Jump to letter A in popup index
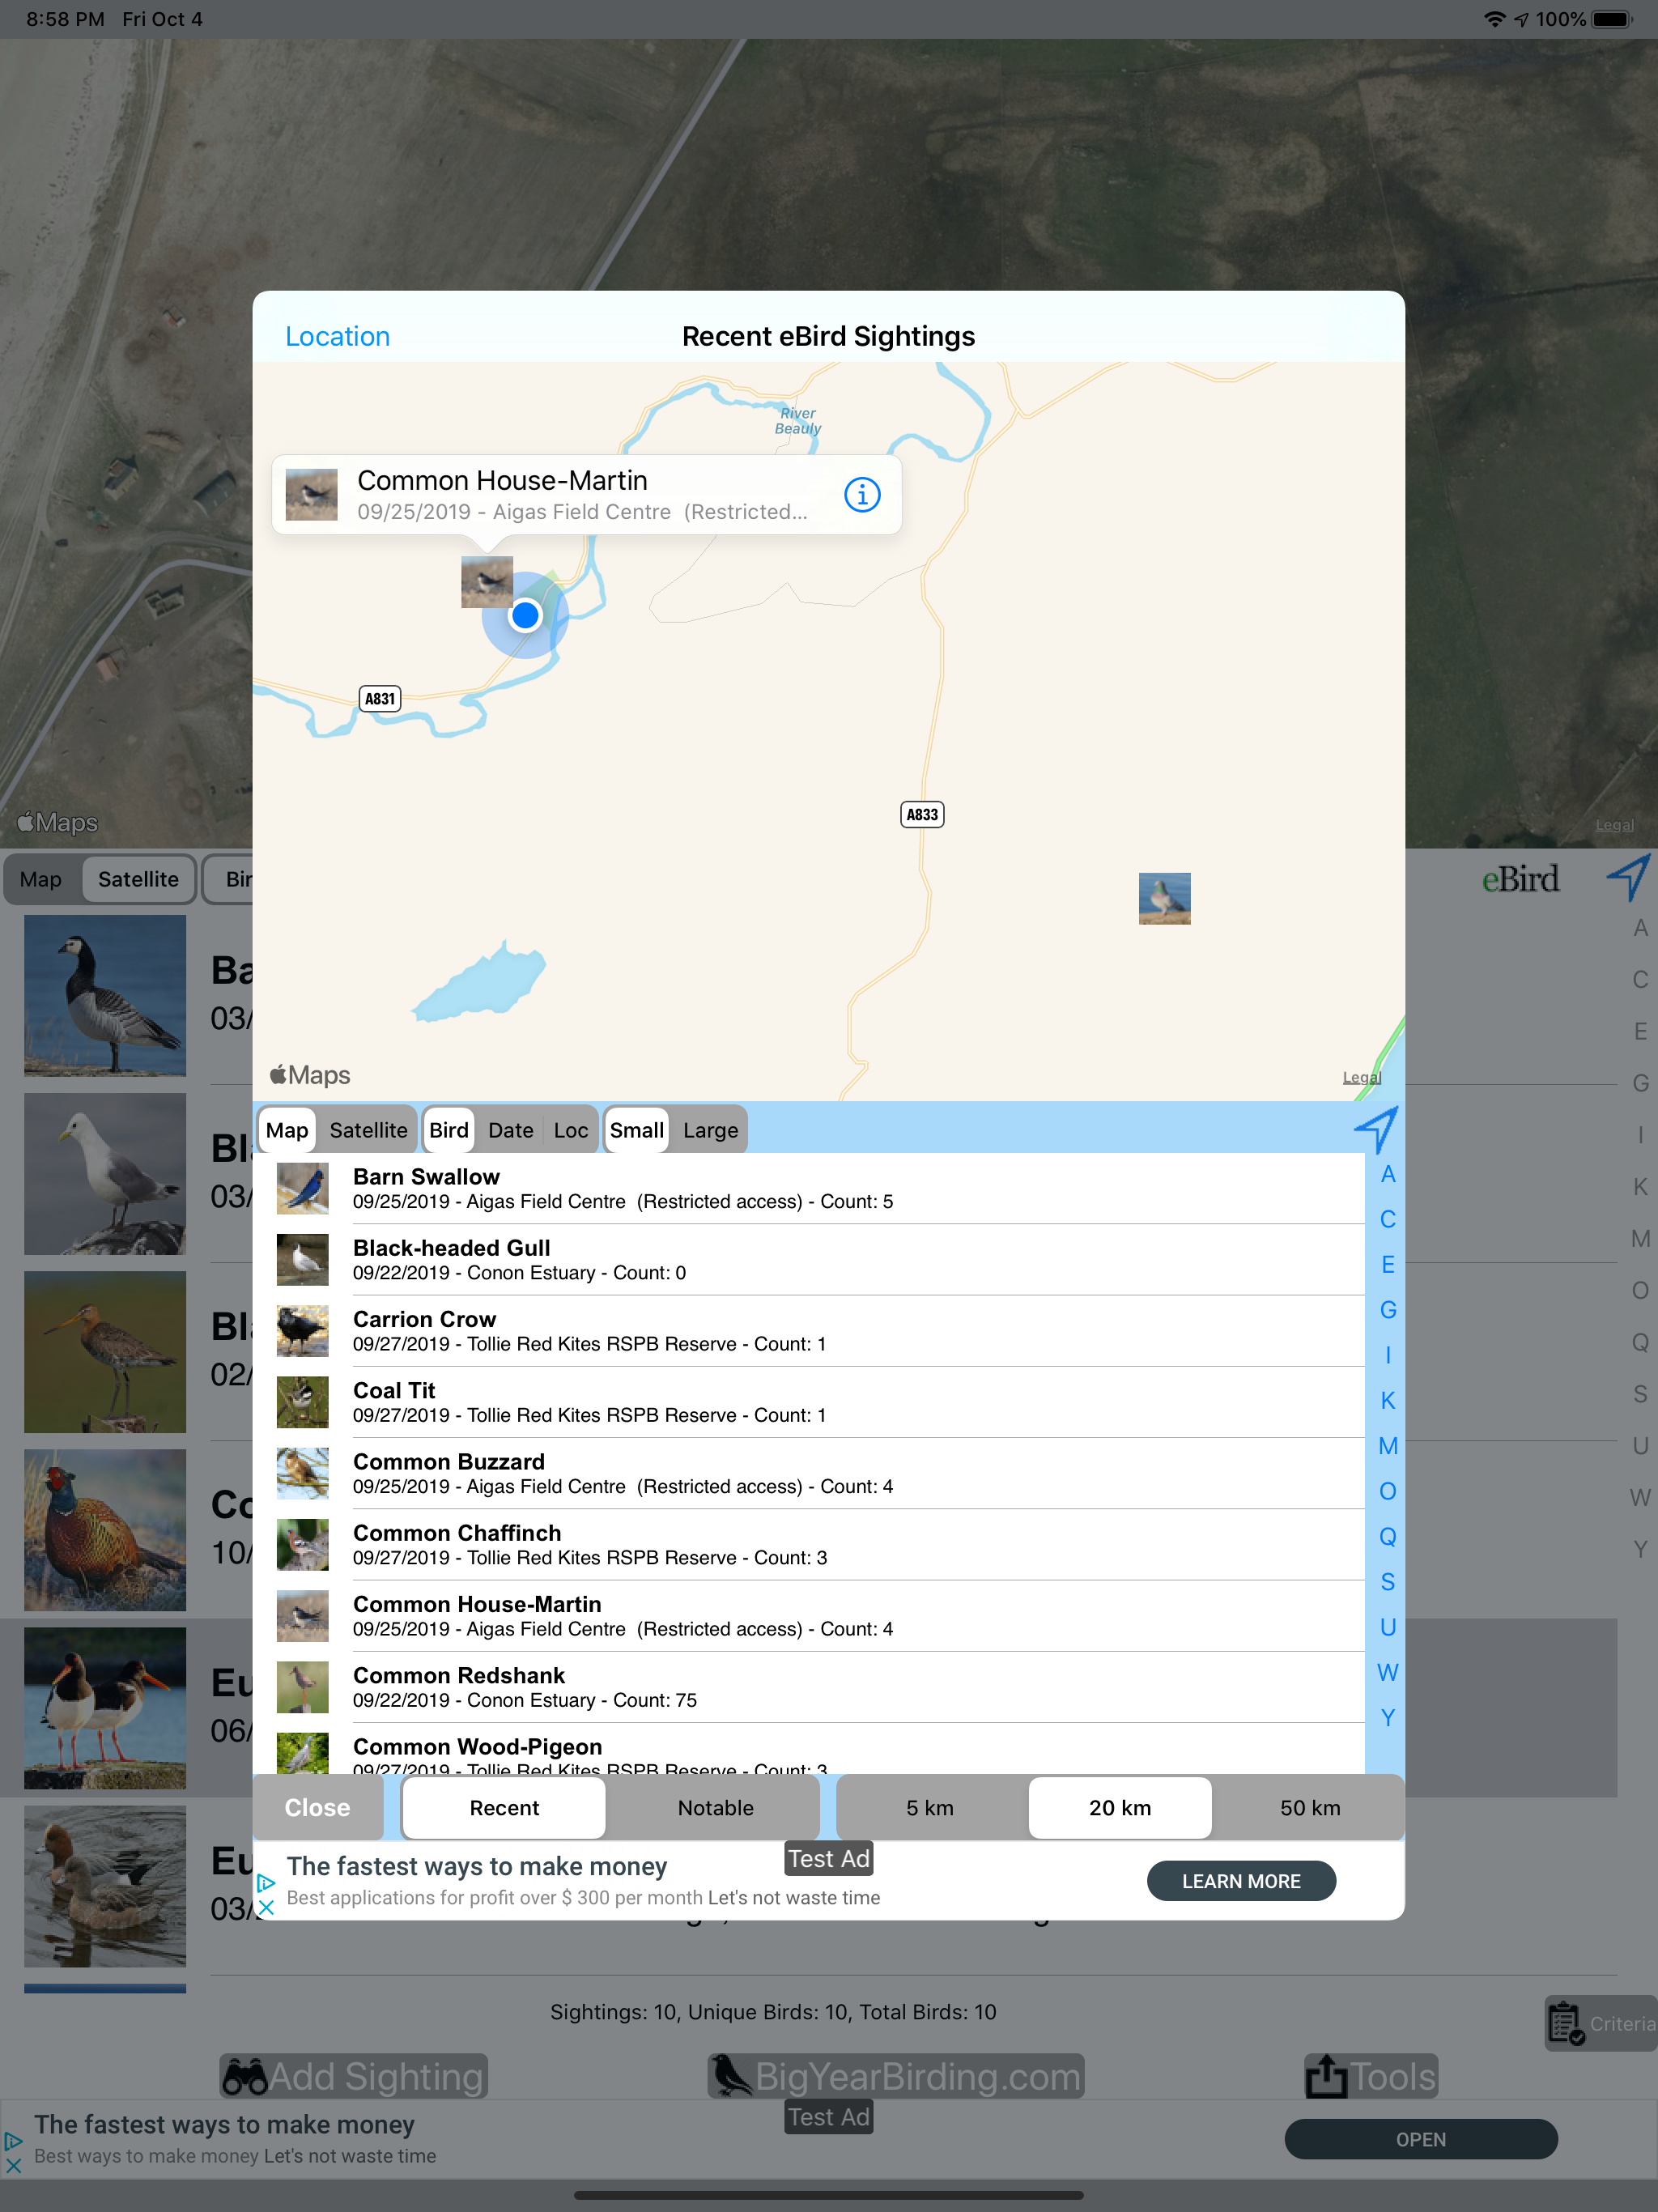This screenshot has height=2212, width=1658. pyautogui.click(x=1388, y=1174)
